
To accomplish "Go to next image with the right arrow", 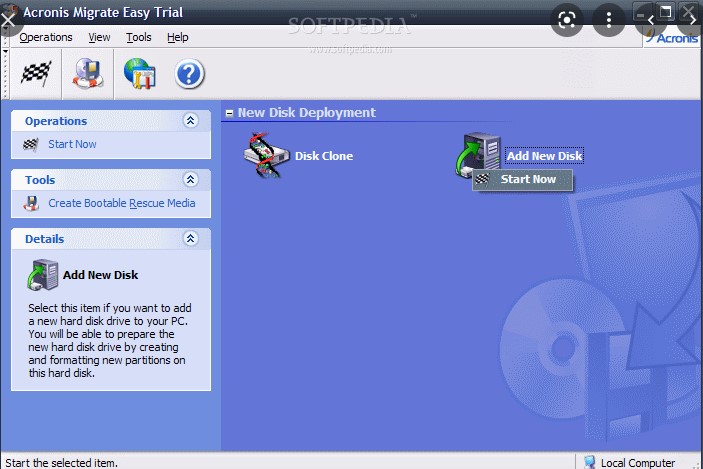I will (x=693, y=20).
